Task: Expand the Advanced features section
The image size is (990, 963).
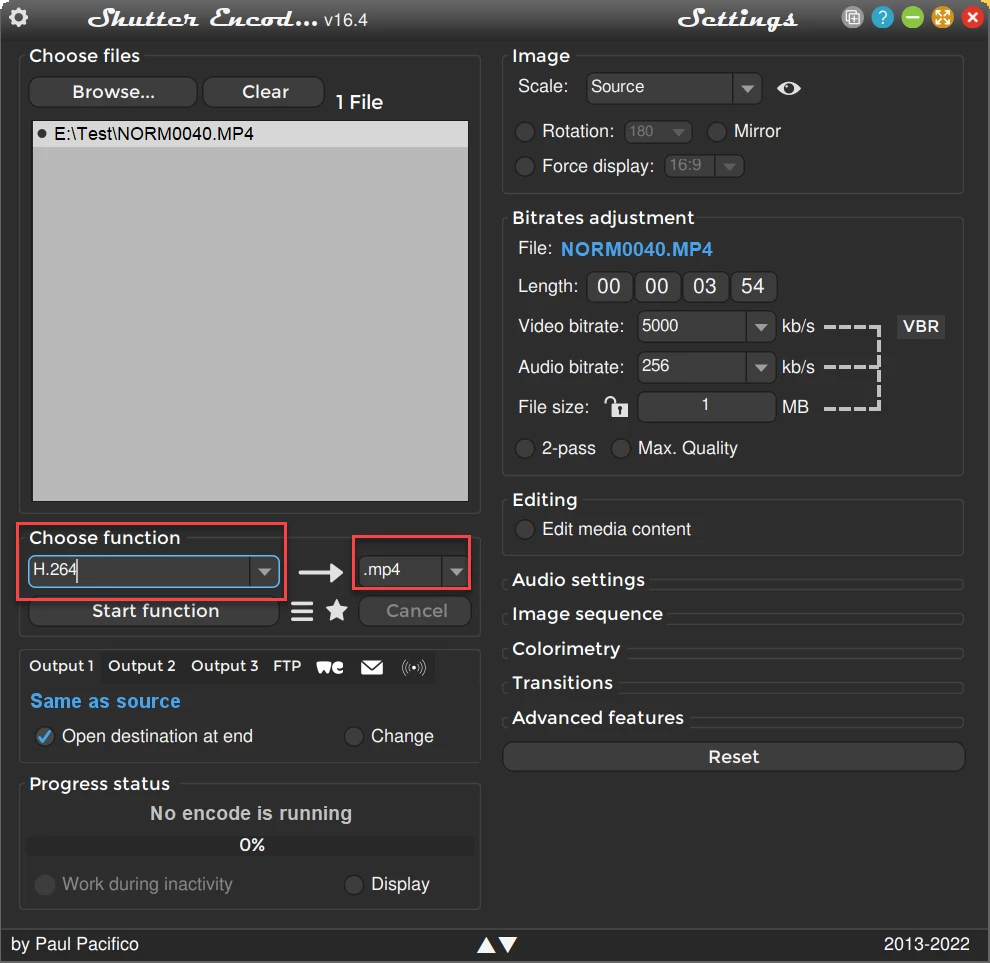Action: [x=597, y=718]
